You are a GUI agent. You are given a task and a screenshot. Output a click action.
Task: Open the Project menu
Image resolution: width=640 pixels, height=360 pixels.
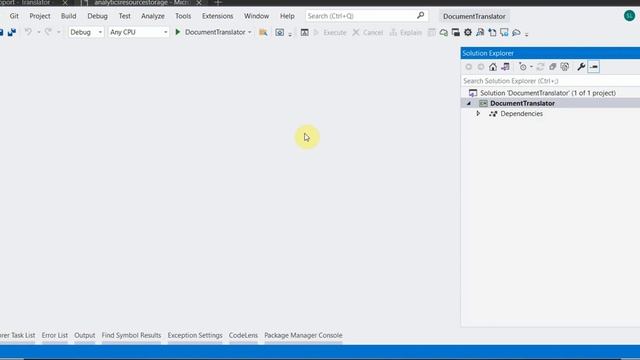coord(40,16)
